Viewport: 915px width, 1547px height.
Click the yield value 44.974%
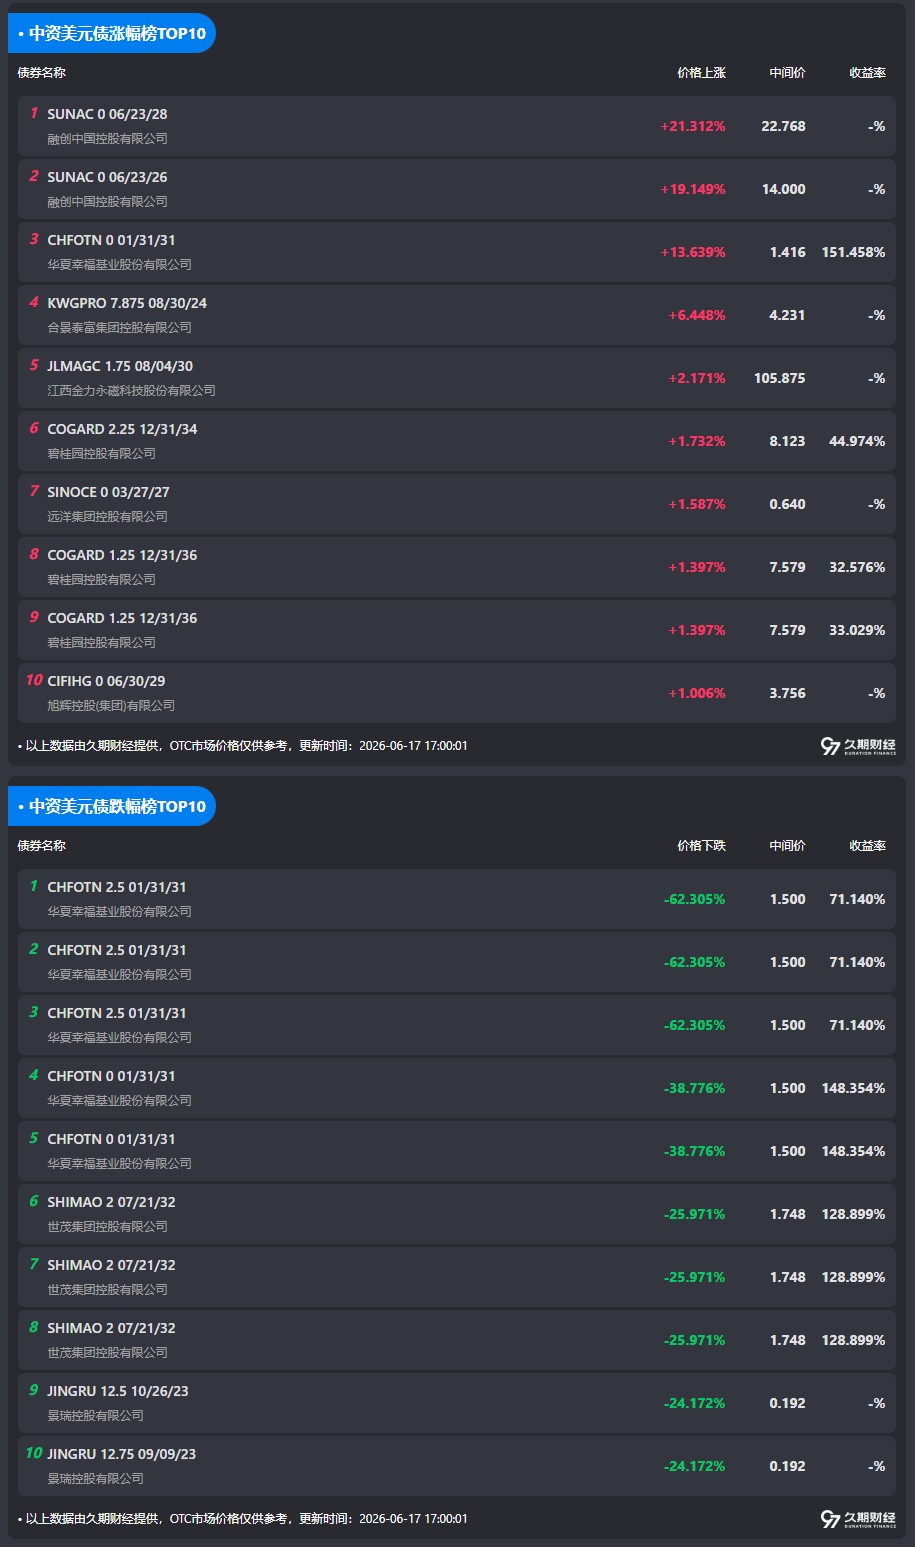857,441
